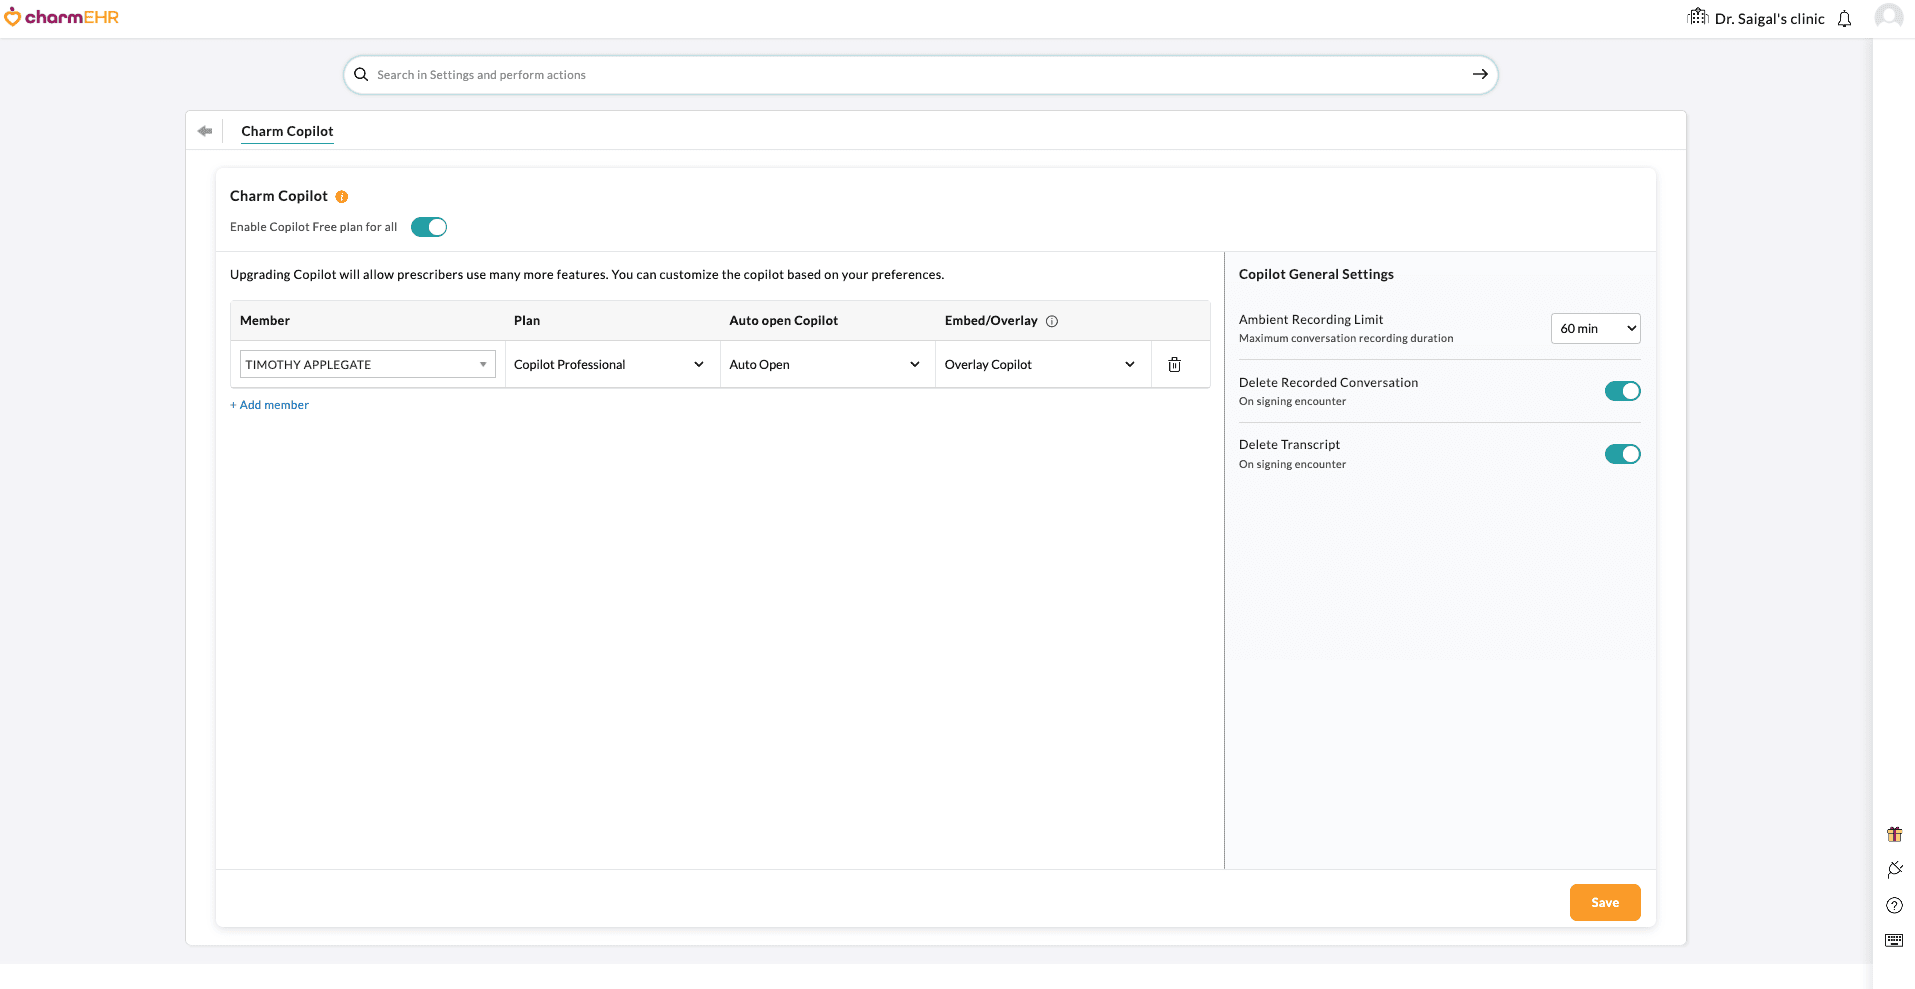Viewport: 1915px width, 989px height.
Task: Open the plug icon in right sidebar
Action: (x=1894, y=870)
